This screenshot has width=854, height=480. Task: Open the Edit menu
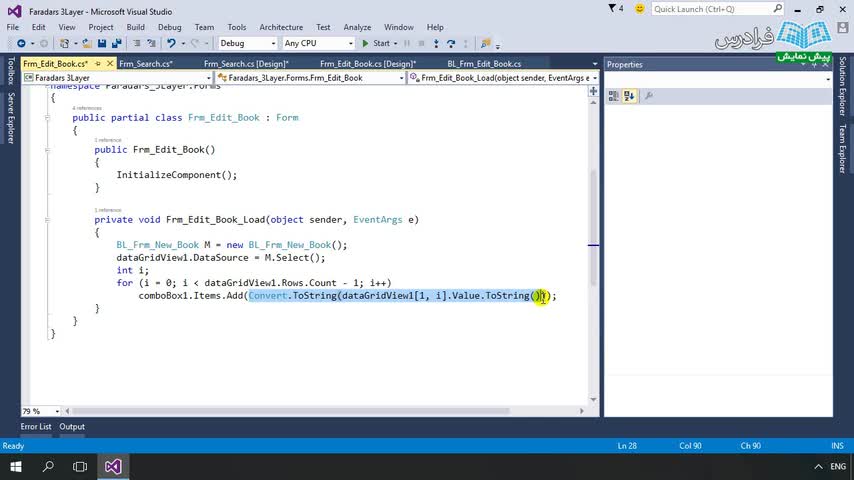(38, 27)
